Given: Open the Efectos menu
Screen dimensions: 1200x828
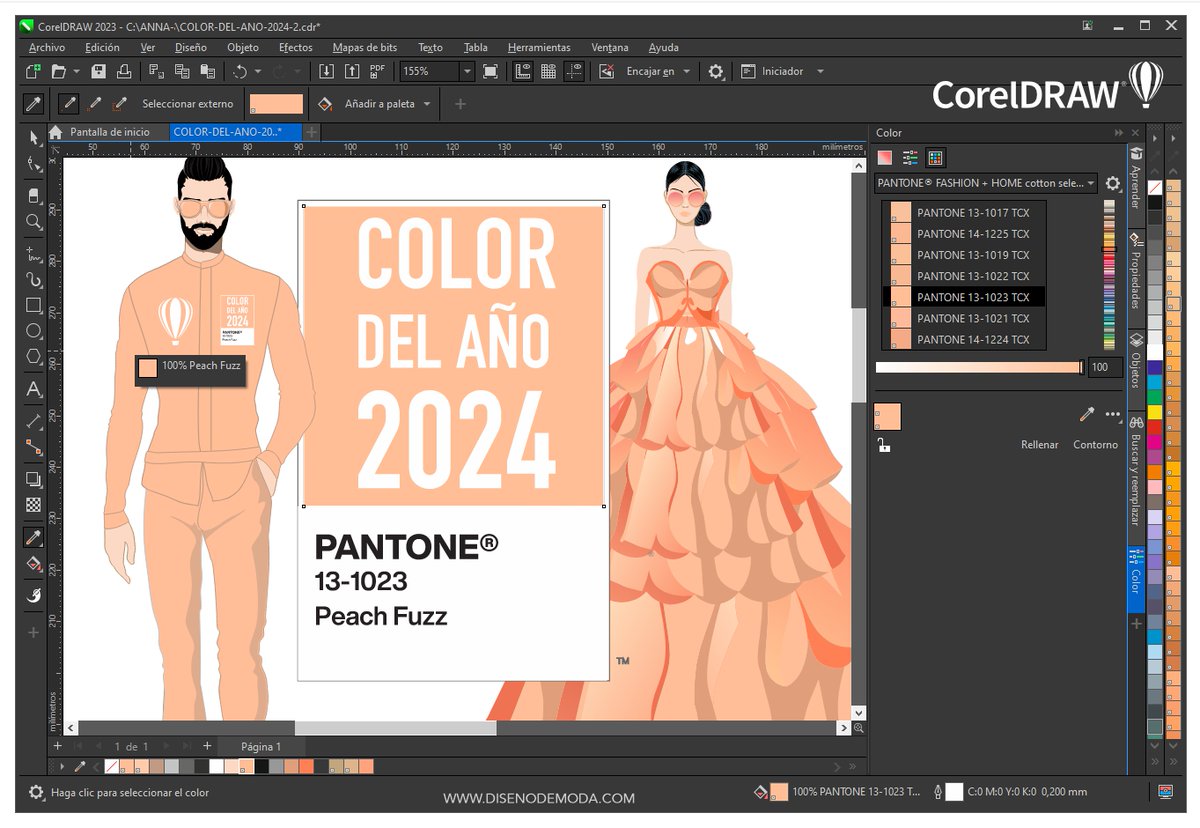Looking at the screenshot, I should (295, 47).
